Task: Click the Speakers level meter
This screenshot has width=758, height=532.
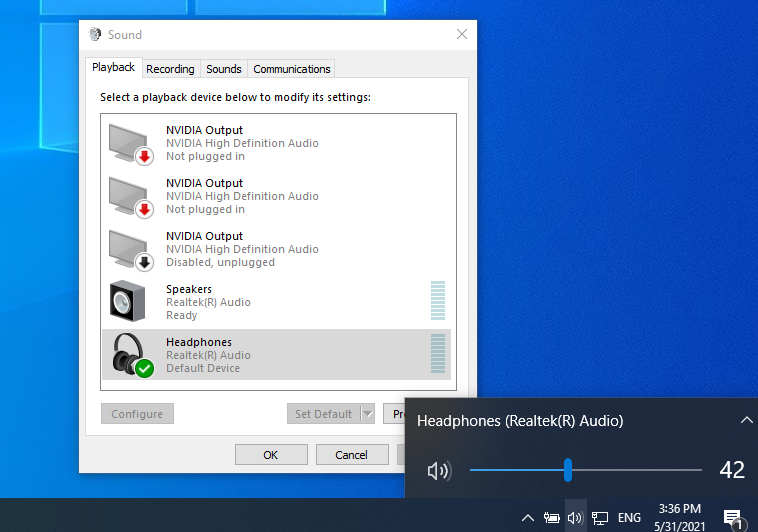Action: (x=438, y=300)
